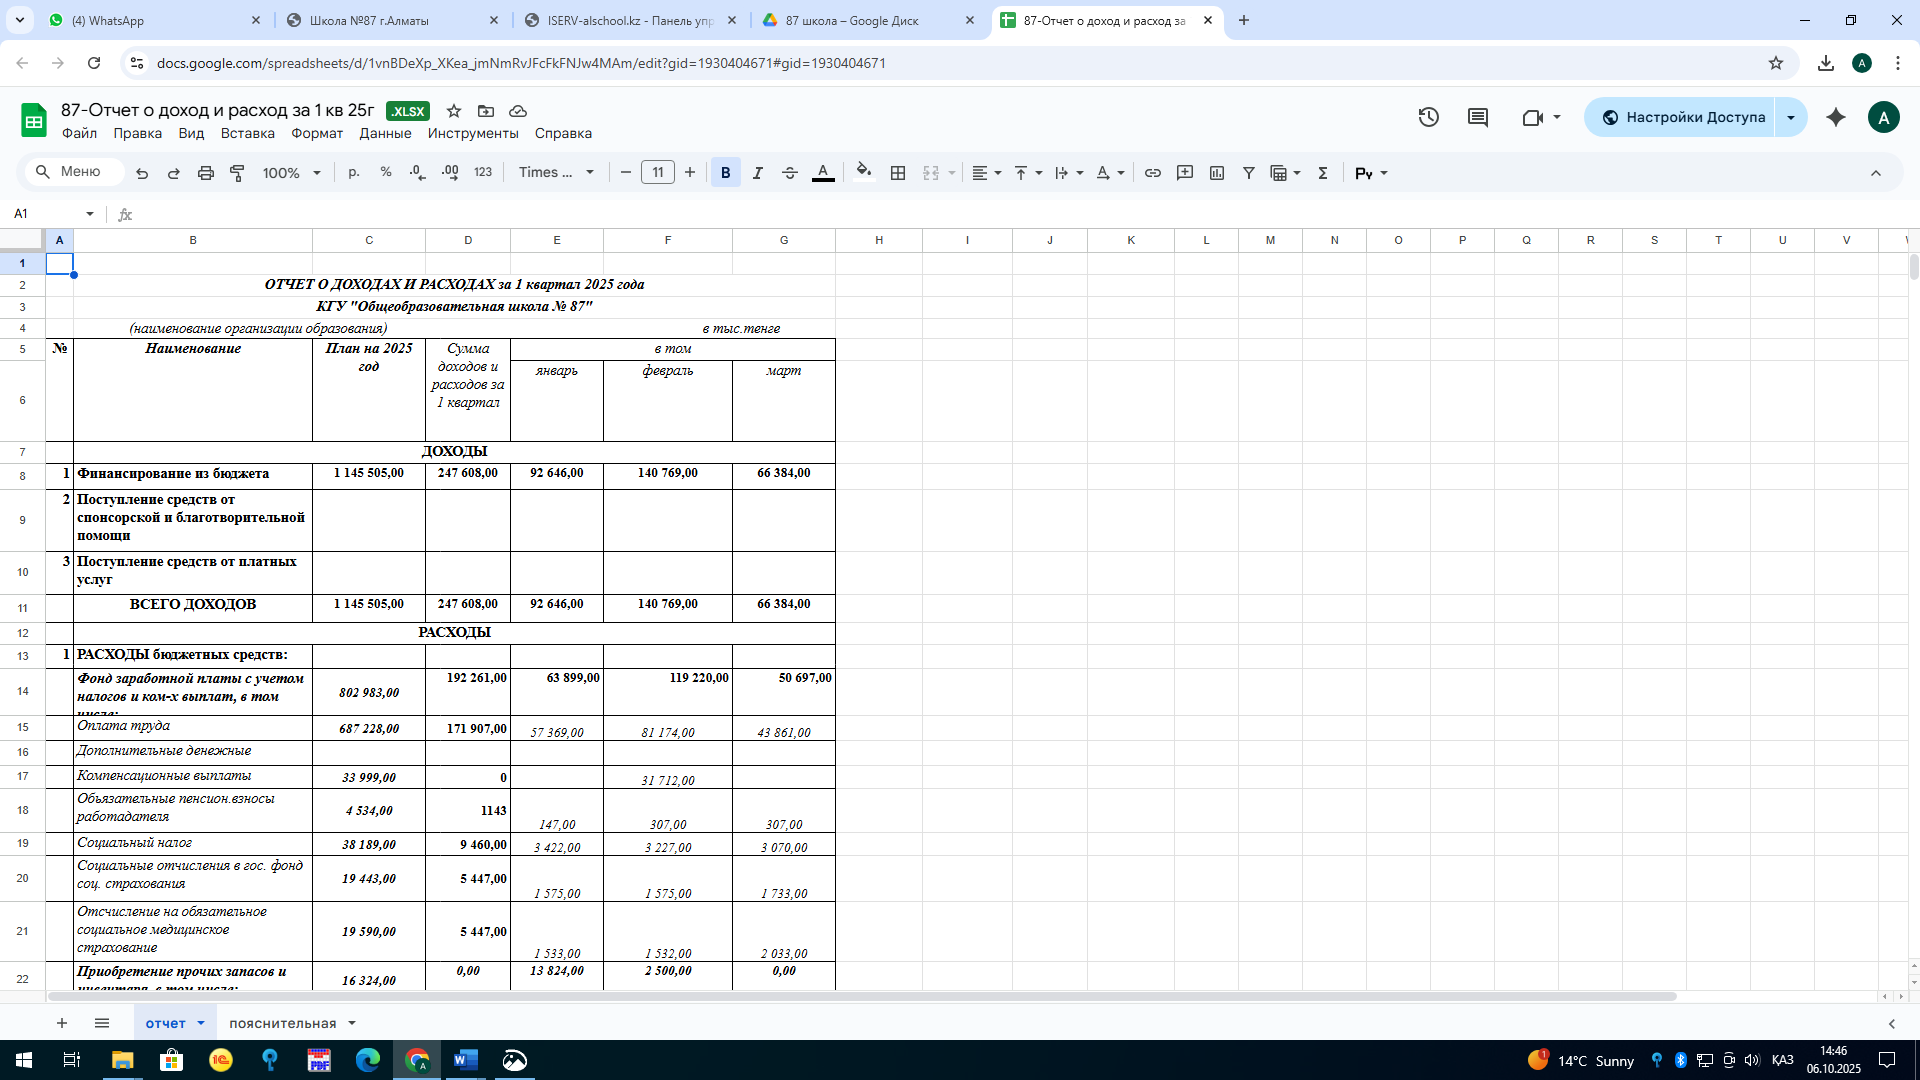Expand the filter views dropdown

1297,173
